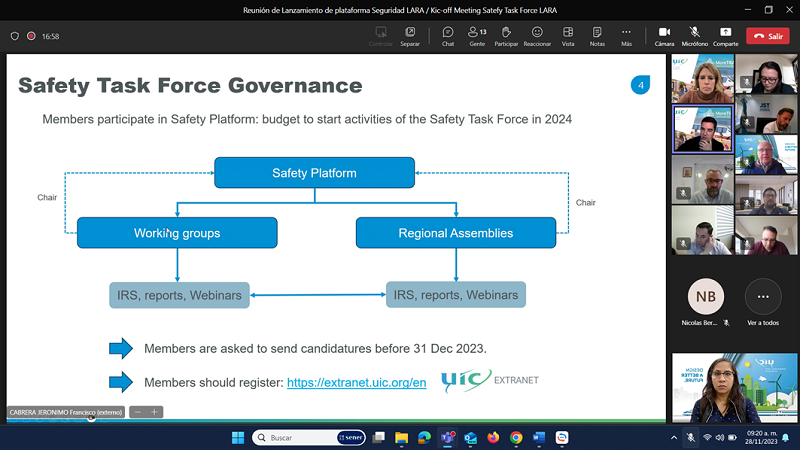
Task: Unmute the Micrófono
Action: pyautogui.click(x=694, y=36)
